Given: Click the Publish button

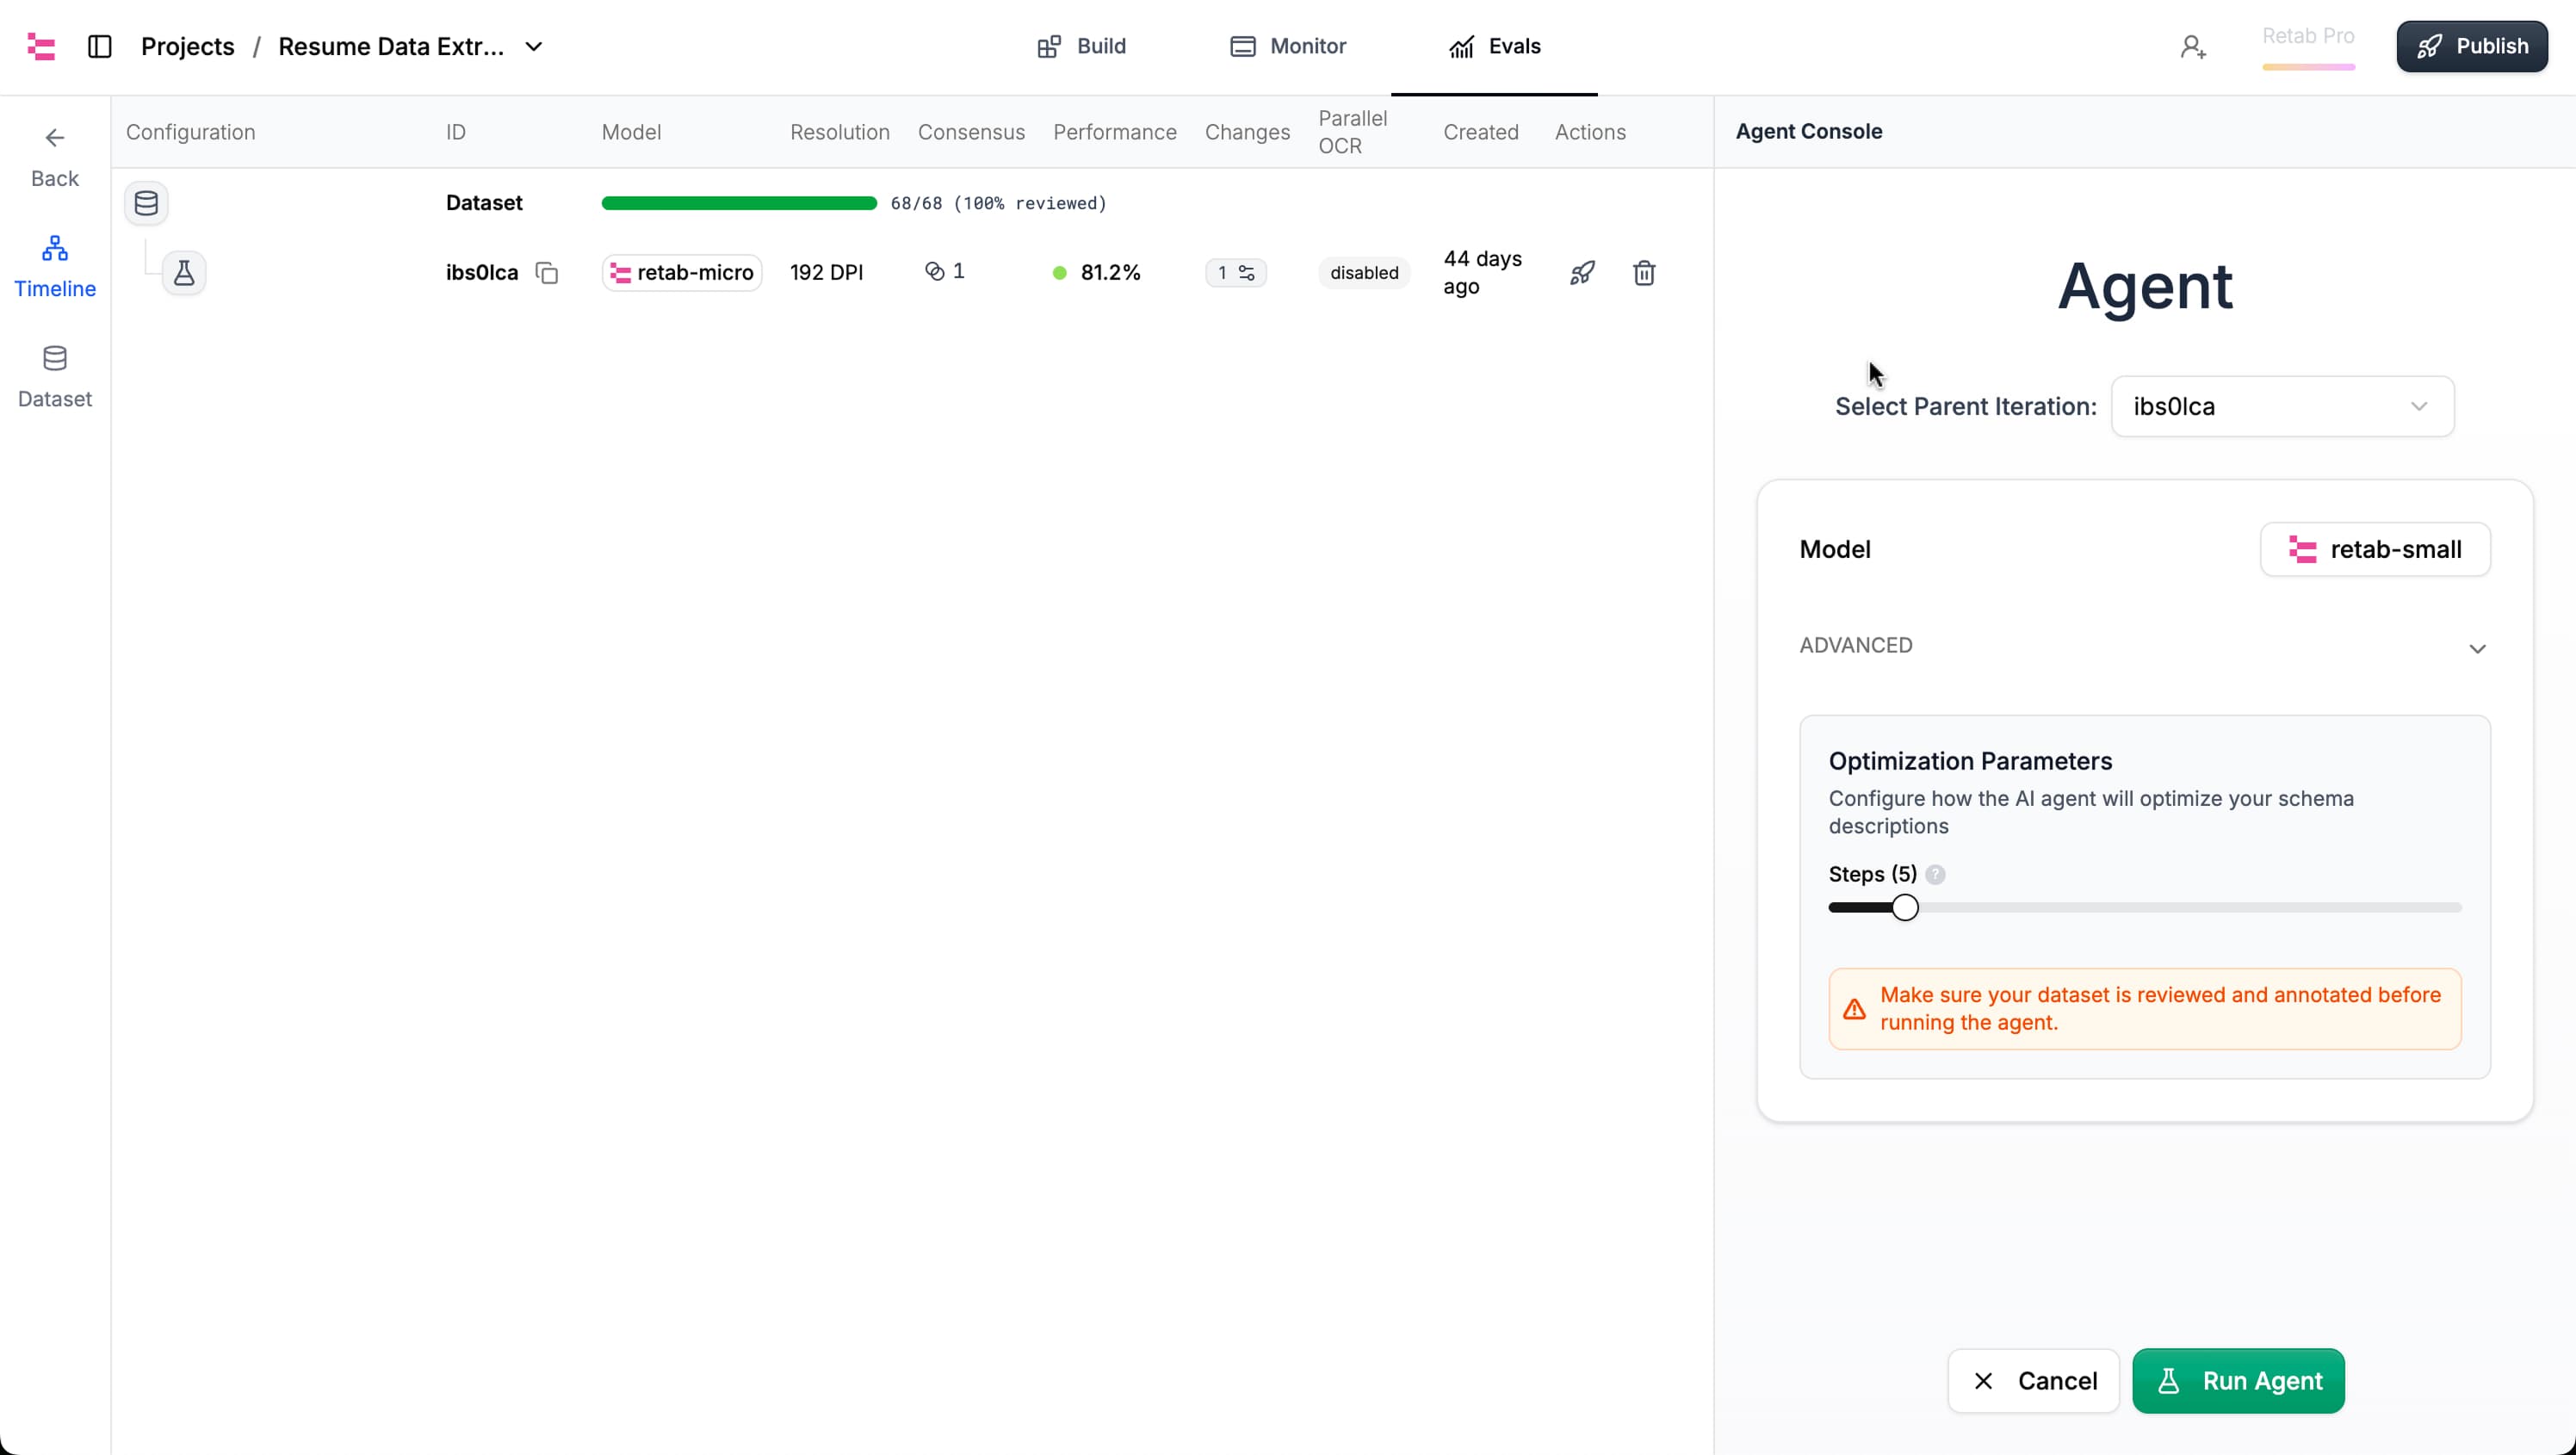Looking at the screenshot, I should click(2472, 46).
